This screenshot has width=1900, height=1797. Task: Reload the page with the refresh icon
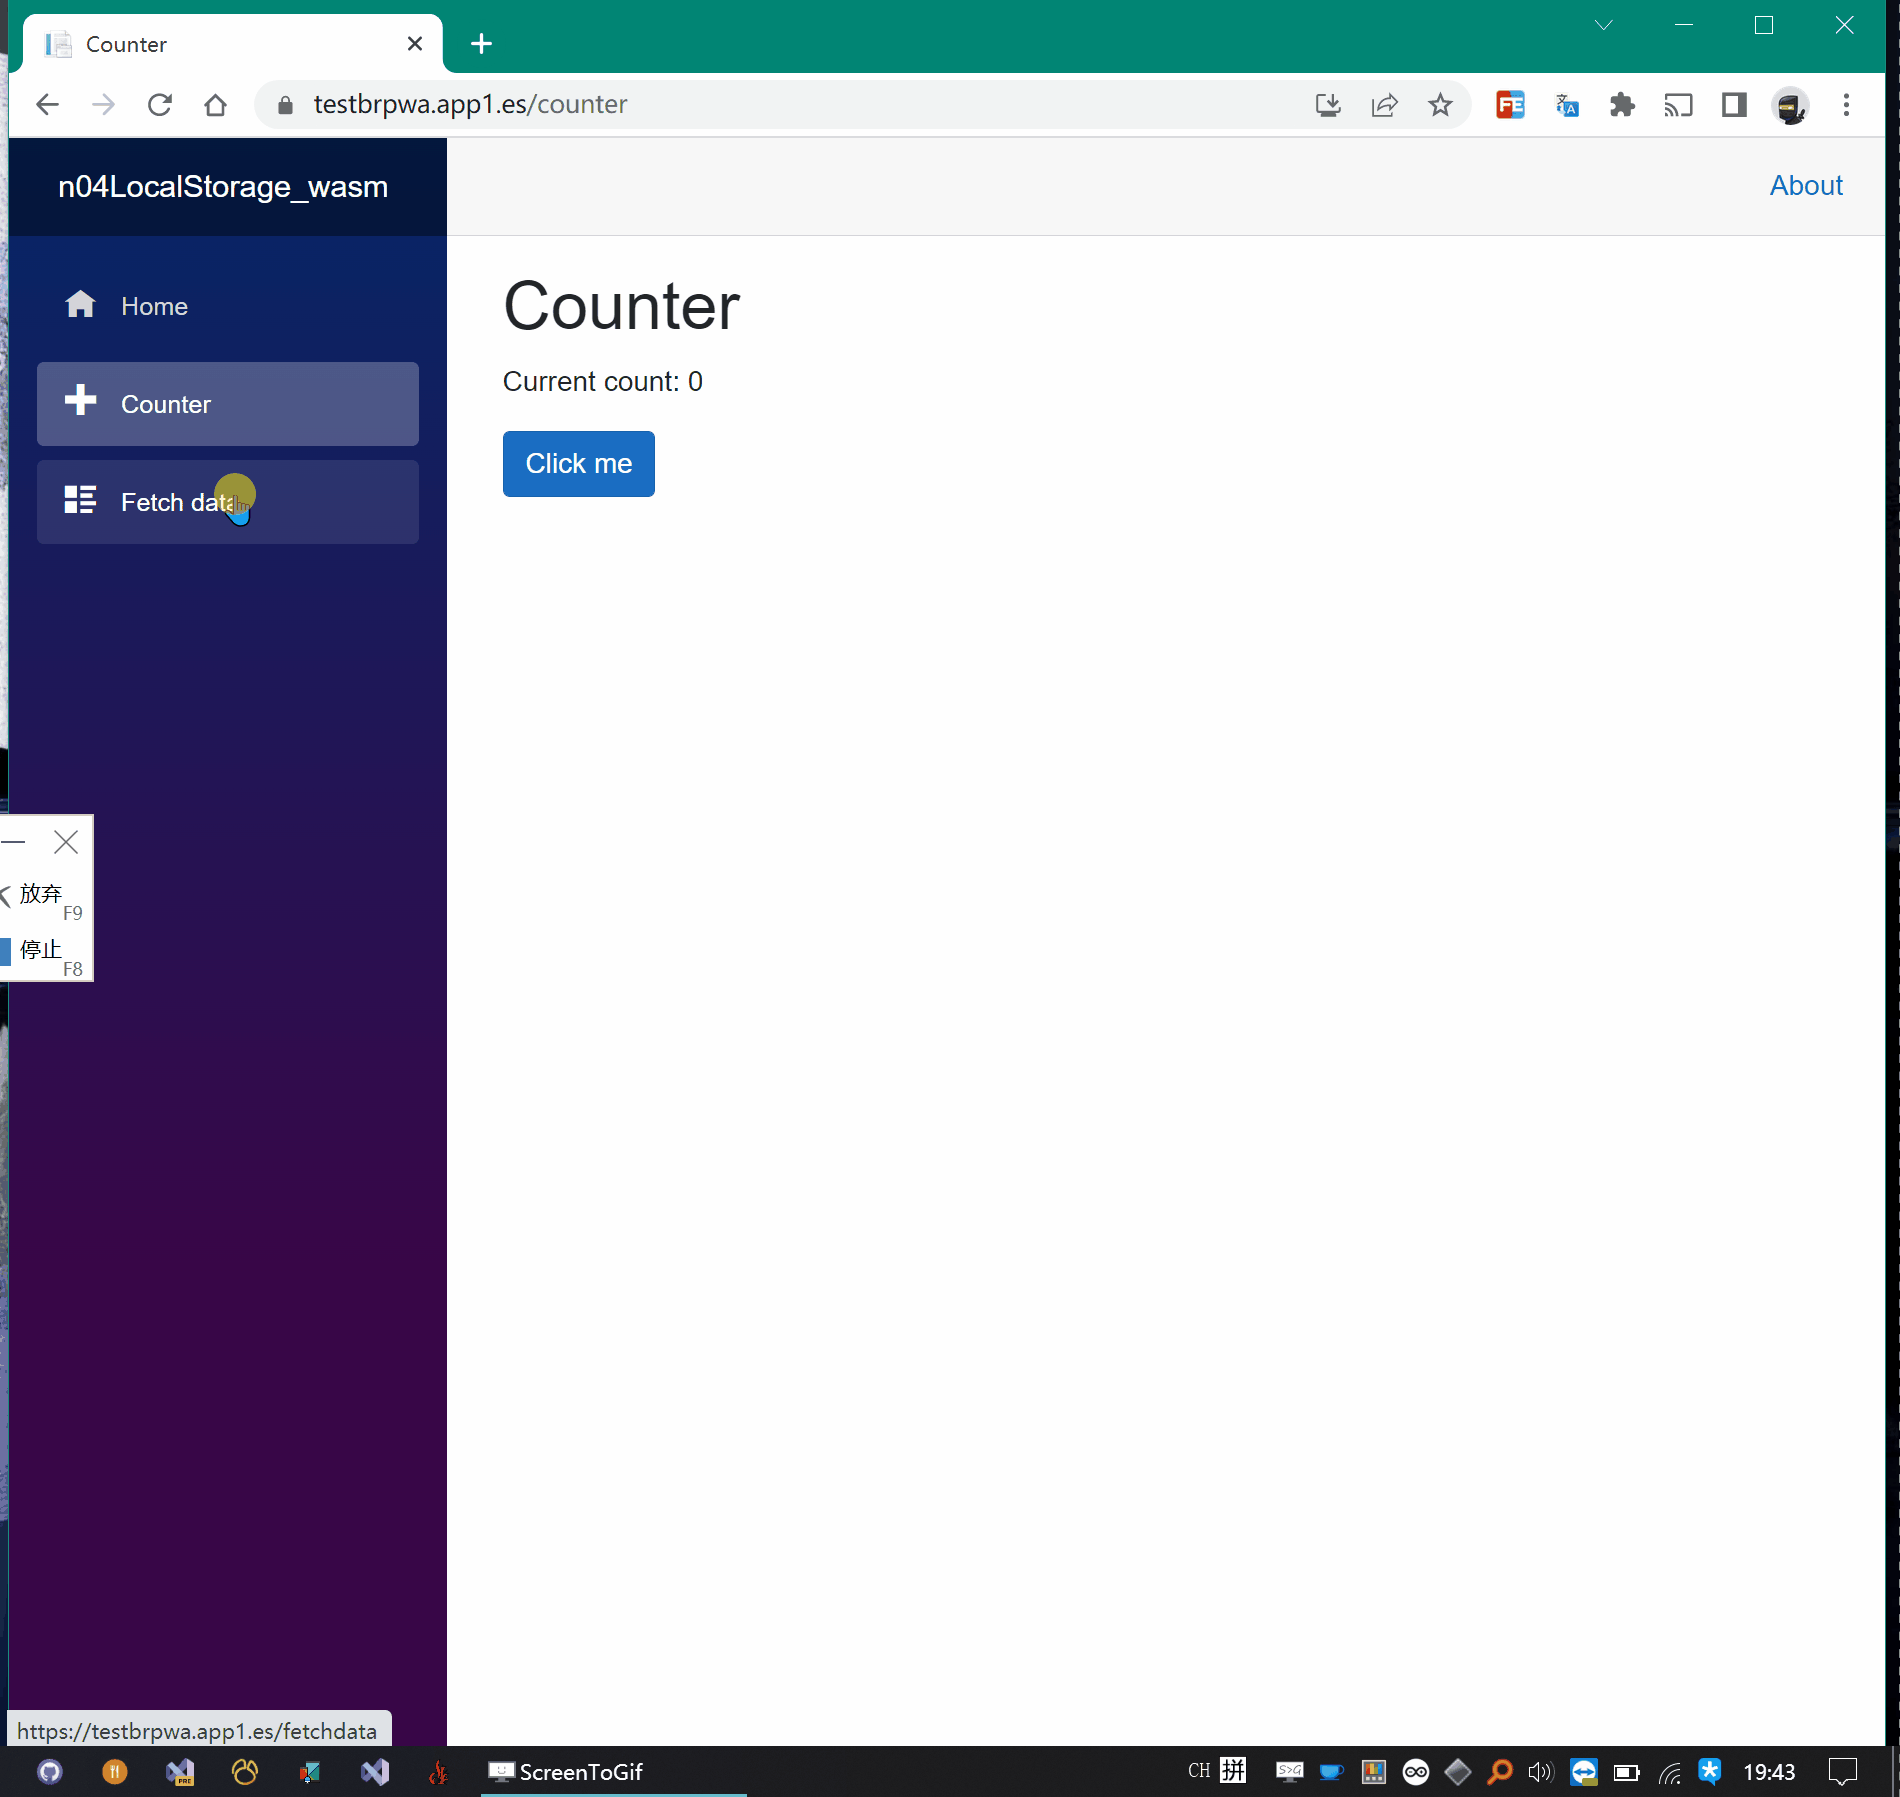click(159, 104)
